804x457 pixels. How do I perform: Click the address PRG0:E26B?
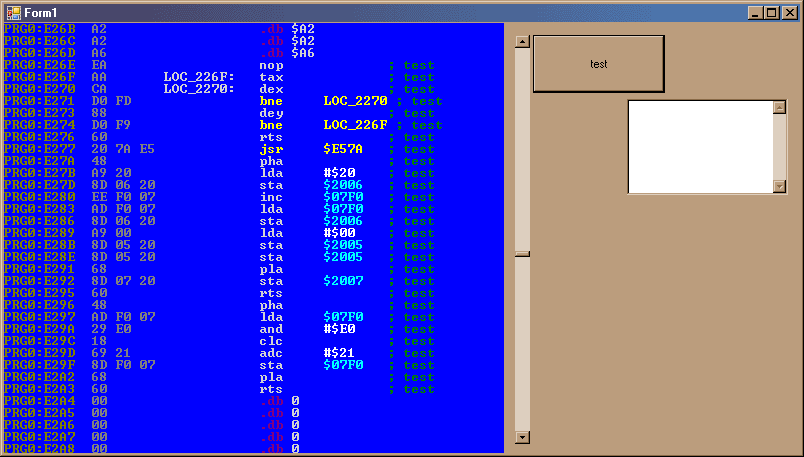coord(39,29)
